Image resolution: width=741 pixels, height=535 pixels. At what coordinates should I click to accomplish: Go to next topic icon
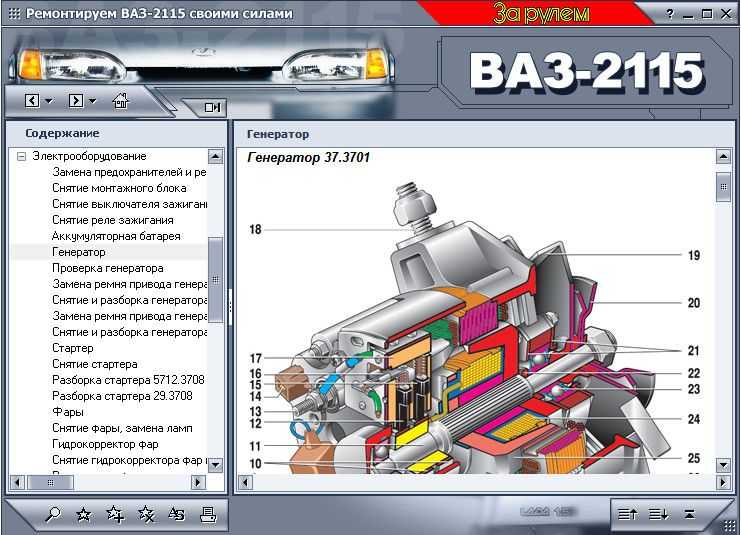click(659, 514)
